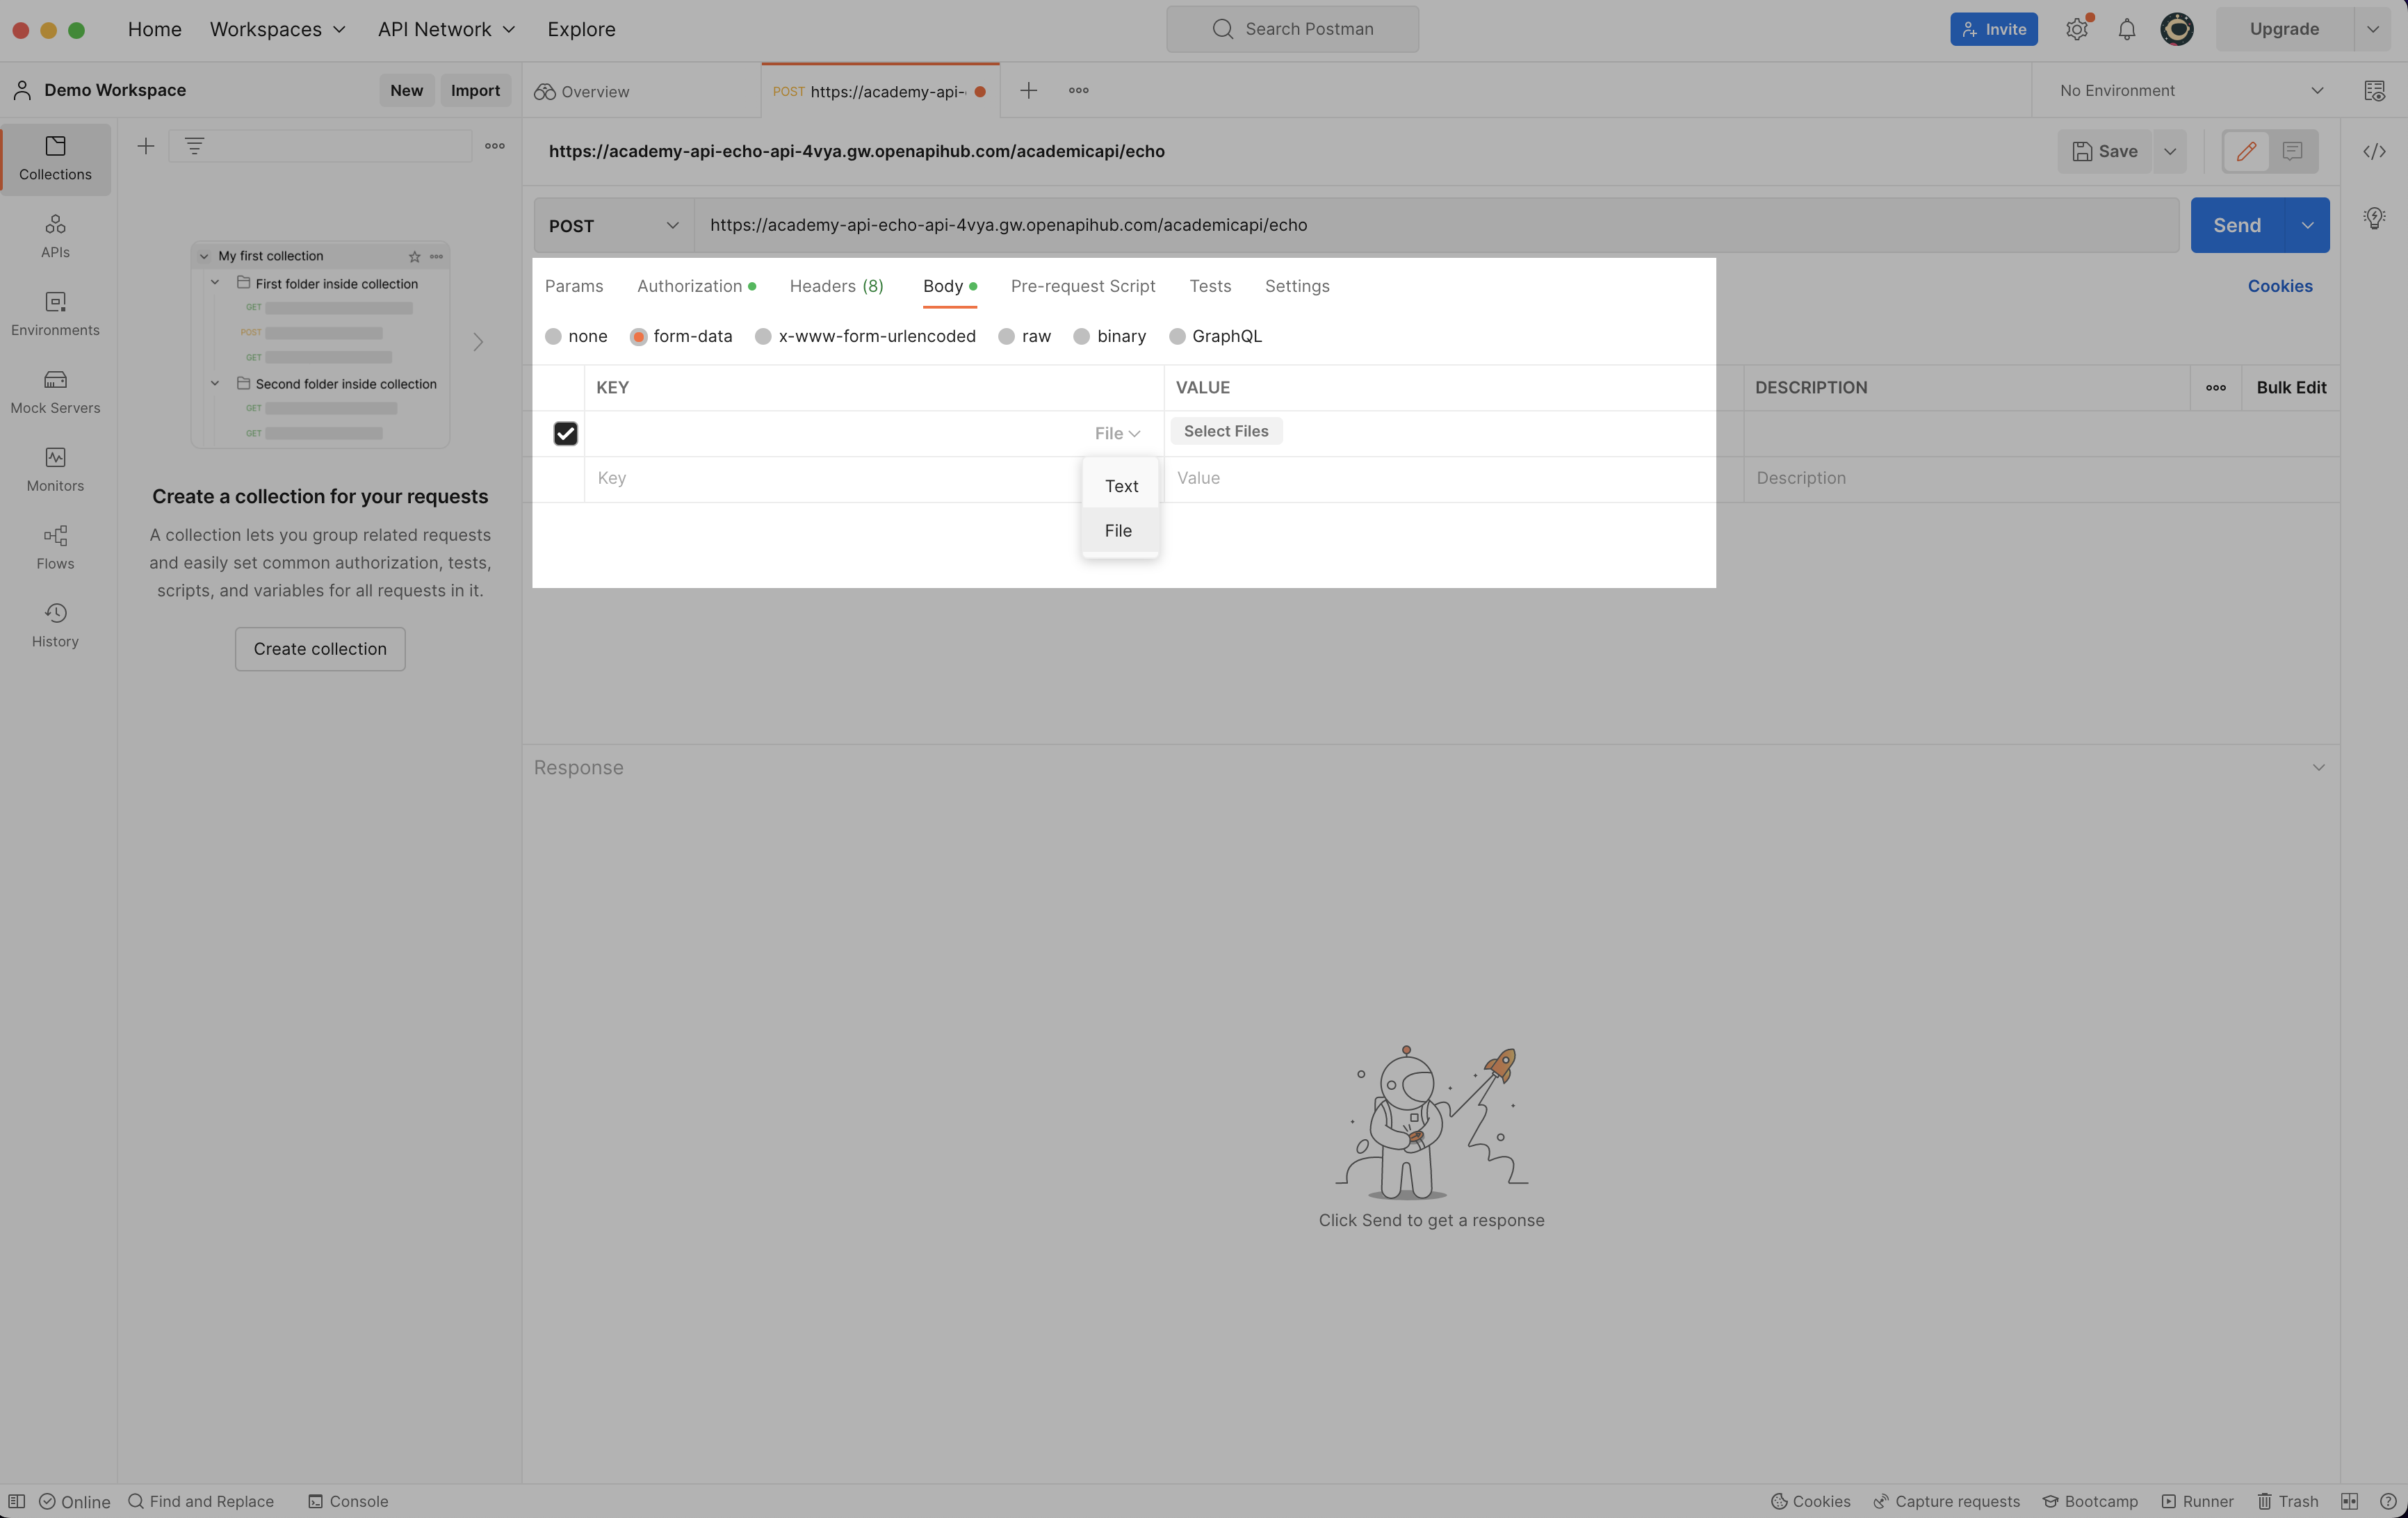Open the Monitors sidebar icon
The height and width of the screenshot is (1518, 2408).
tap(55, 469)
